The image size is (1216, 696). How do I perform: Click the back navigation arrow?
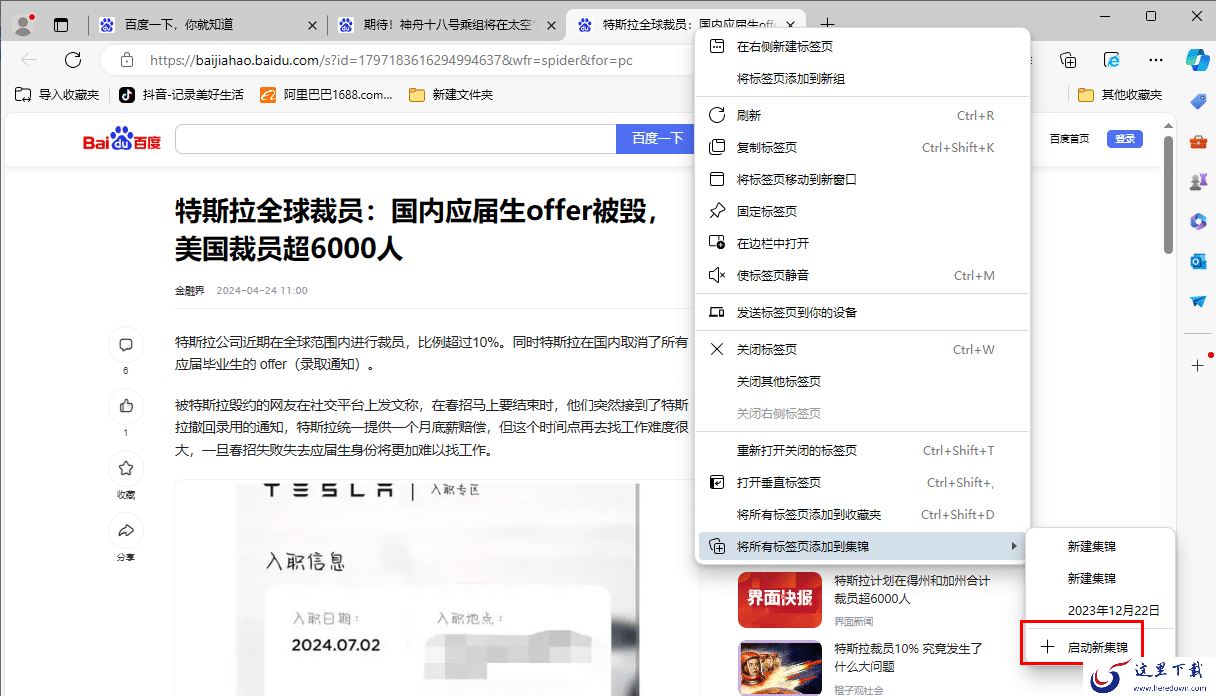click(x=29, y=60)
